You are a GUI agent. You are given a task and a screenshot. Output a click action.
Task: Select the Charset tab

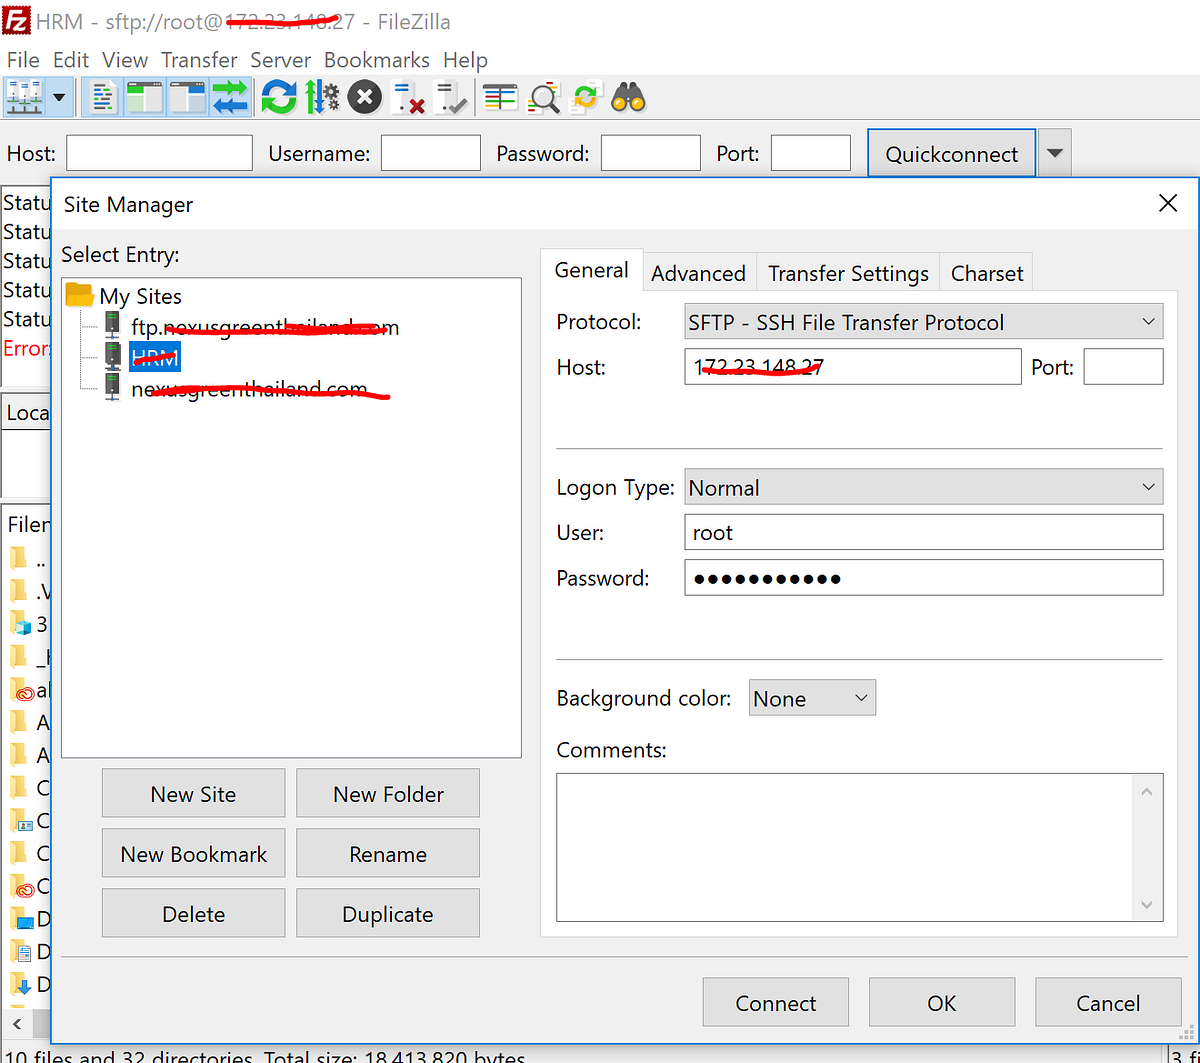(x=986, y=272)
